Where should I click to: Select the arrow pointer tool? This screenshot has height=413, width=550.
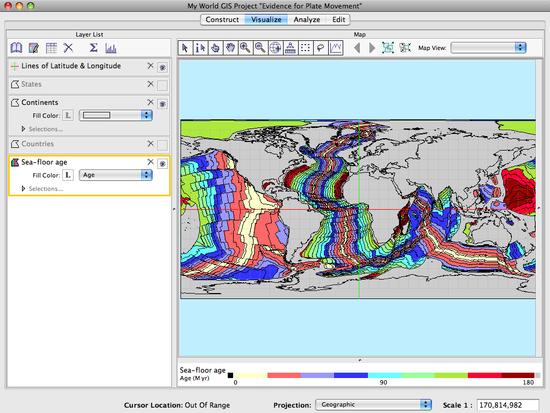(185, 48)
